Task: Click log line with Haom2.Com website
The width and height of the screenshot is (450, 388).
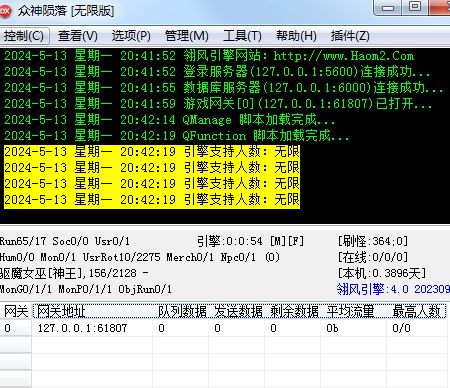Action: 209,56
